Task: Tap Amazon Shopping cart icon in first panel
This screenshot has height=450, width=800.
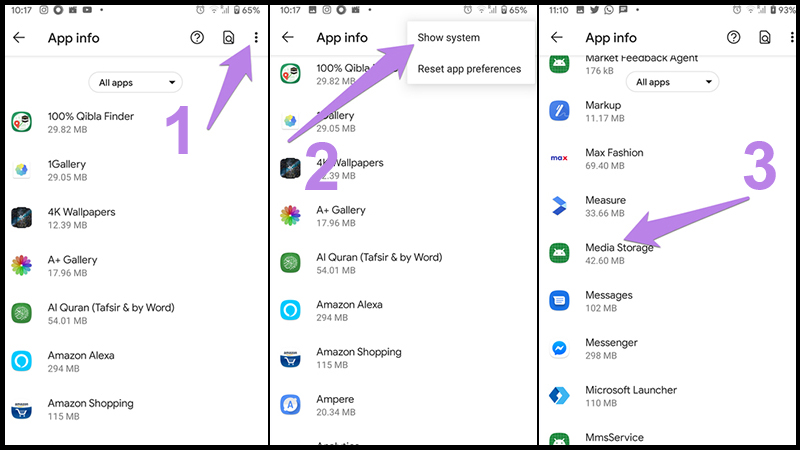Action: pyautogui.click(x=21, y=409)
